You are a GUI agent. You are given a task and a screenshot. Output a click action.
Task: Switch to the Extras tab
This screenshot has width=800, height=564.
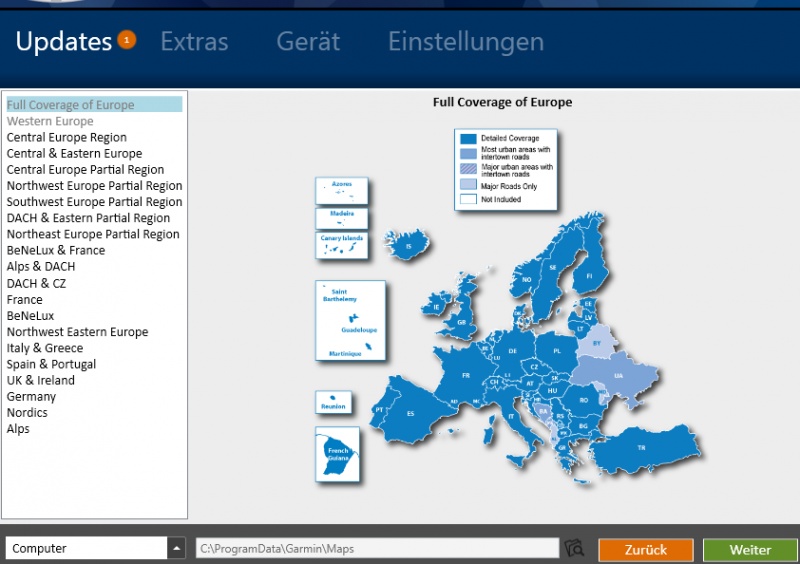click(194, 42)
